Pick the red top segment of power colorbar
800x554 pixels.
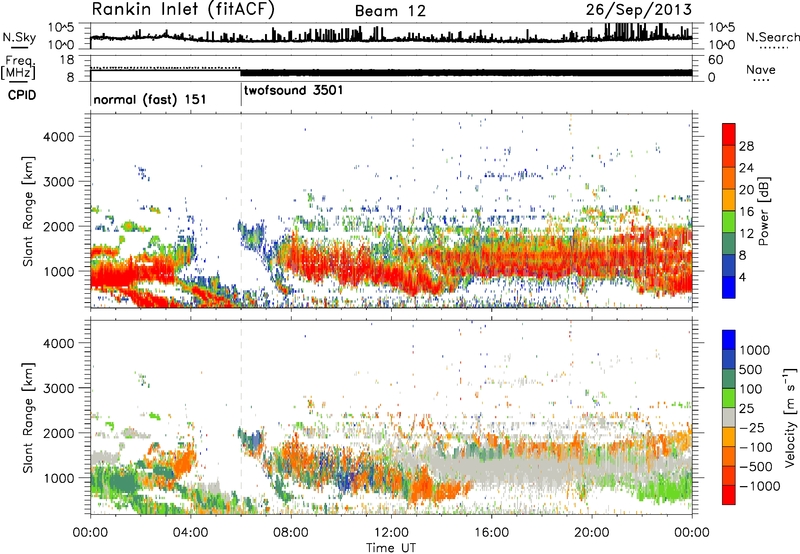(729, 134)
